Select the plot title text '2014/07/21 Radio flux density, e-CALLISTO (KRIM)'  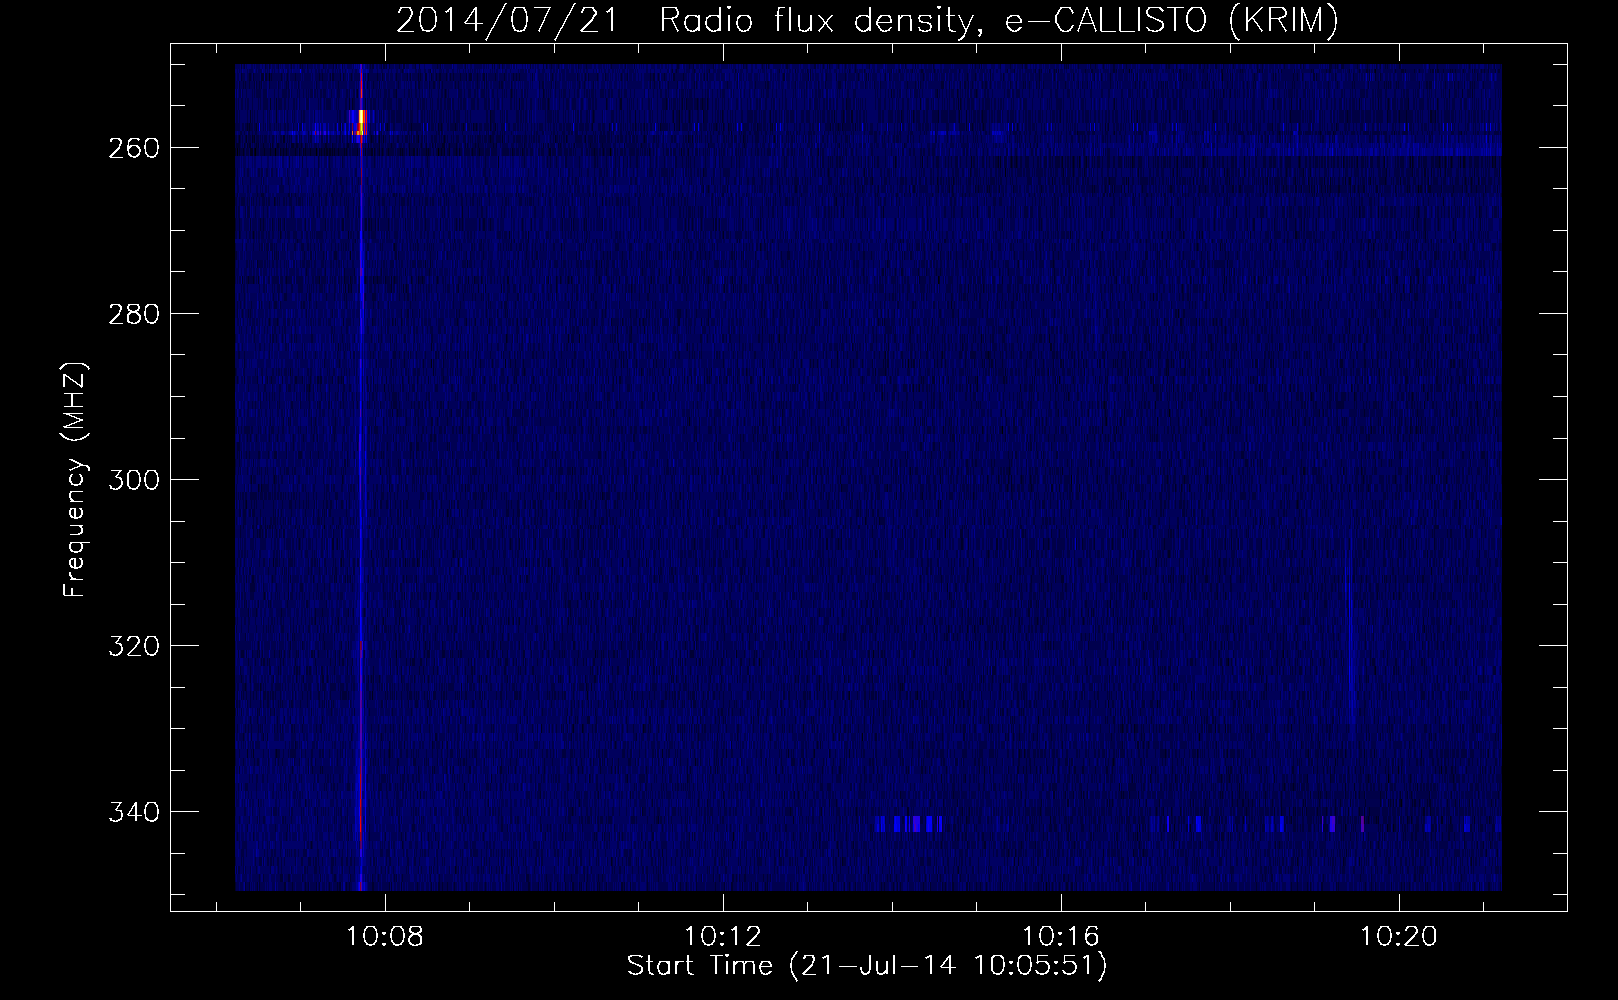[x=867, y=21]
